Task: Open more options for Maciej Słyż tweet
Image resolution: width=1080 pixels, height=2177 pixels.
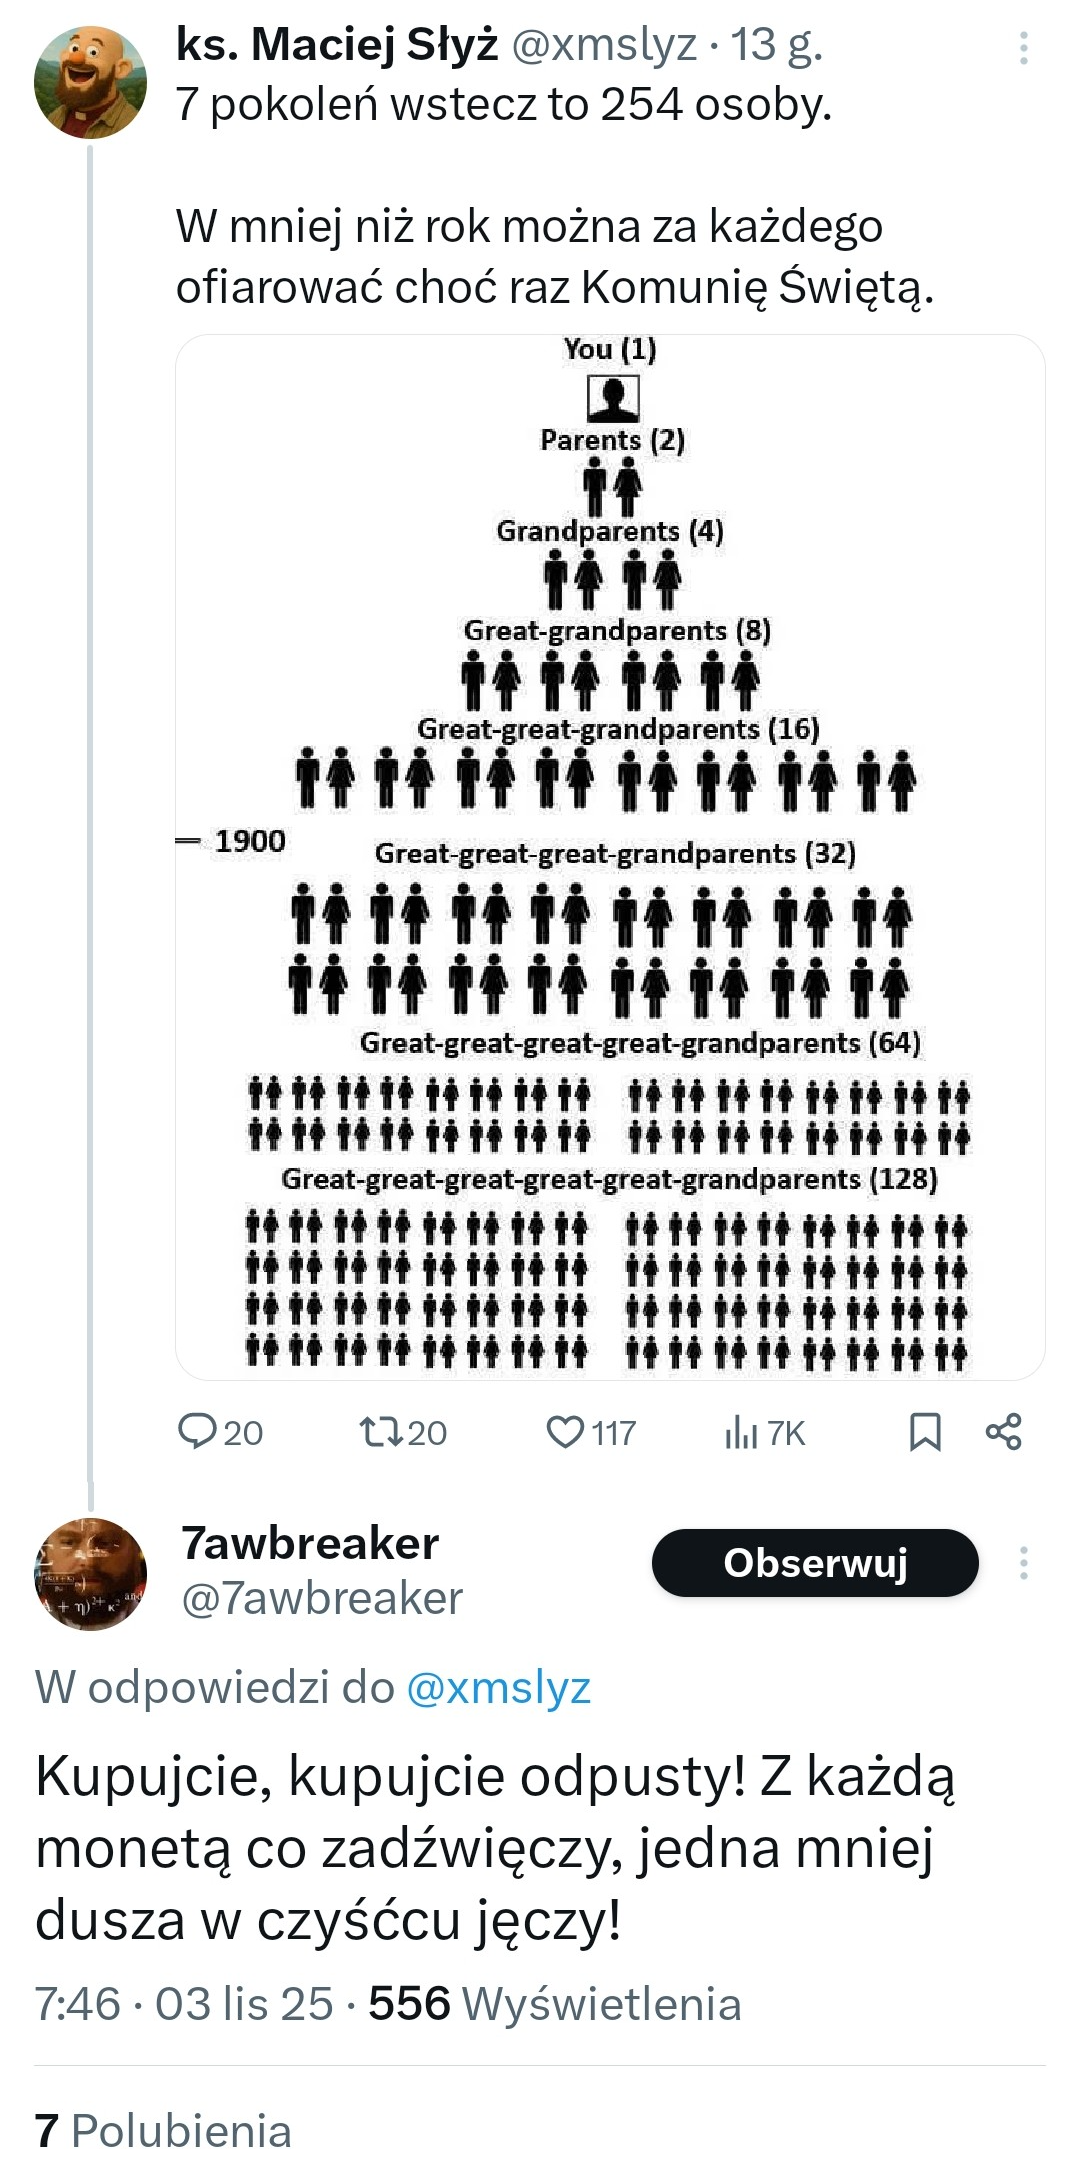Action: pos(1023,48)
